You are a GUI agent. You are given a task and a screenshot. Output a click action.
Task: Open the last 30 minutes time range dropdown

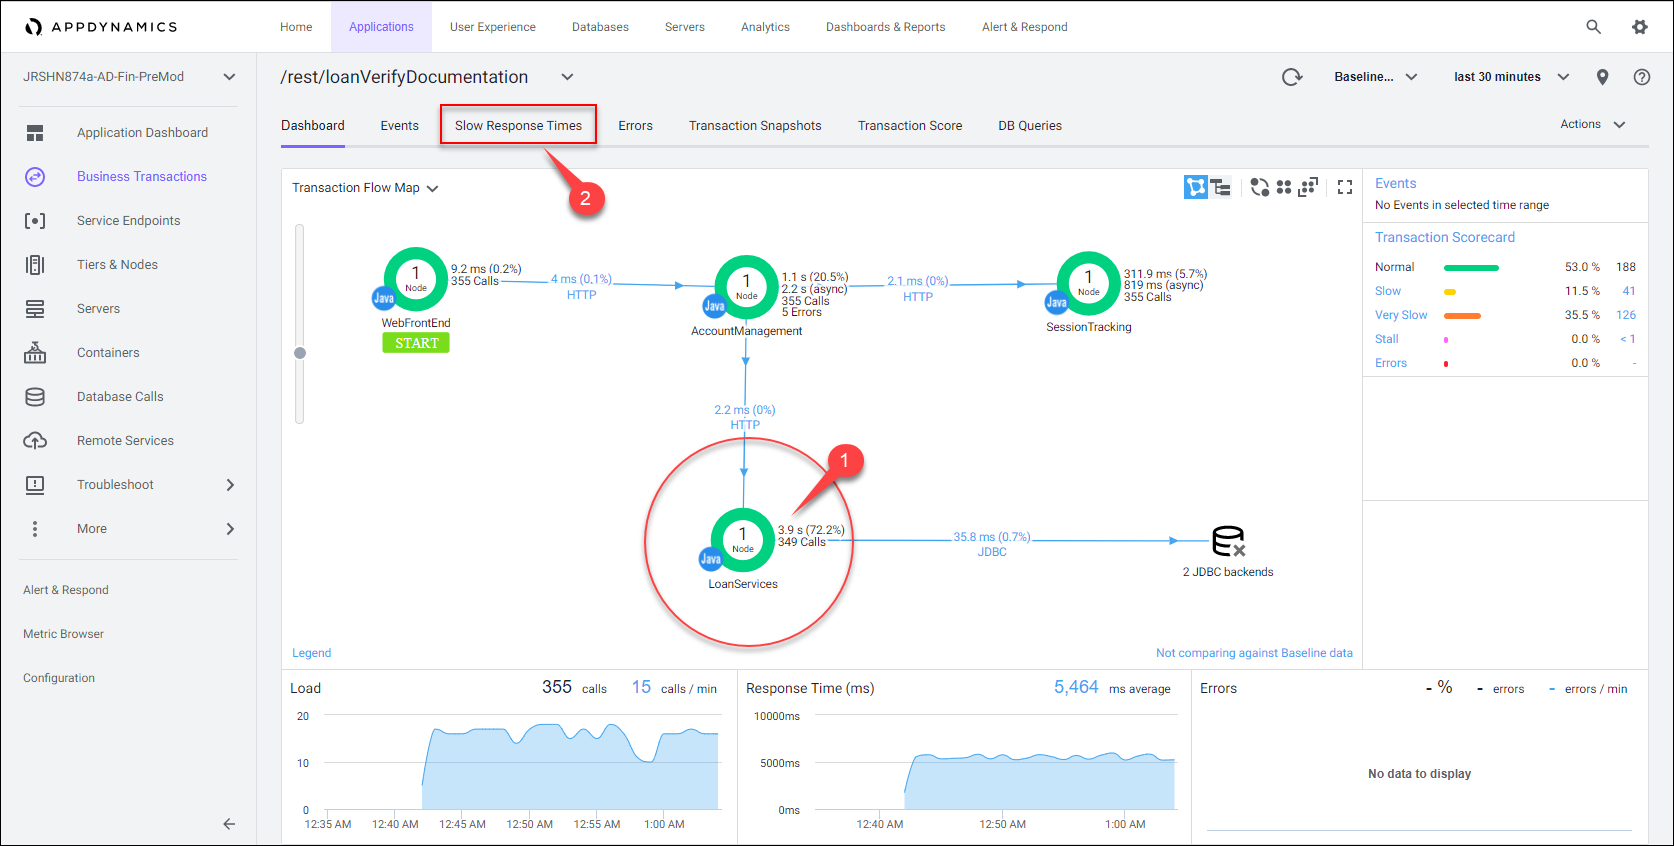tap(1511, 77)
